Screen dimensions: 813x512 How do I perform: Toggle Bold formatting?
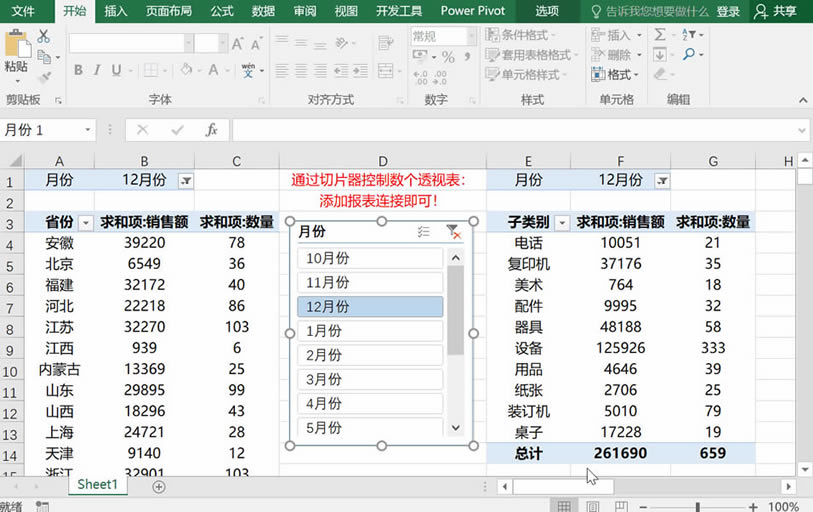pyautogui.click(x=78, y=70)
